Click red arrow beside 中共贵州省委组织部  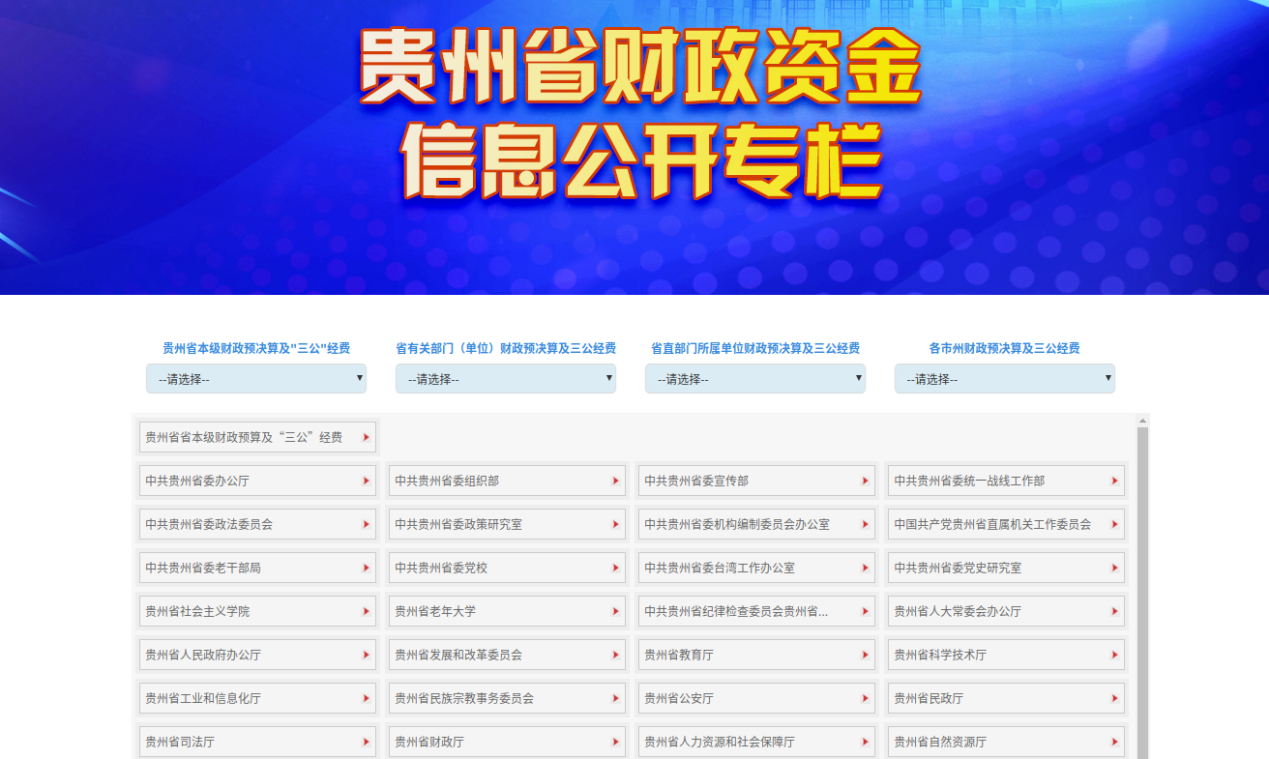(616, 481)
